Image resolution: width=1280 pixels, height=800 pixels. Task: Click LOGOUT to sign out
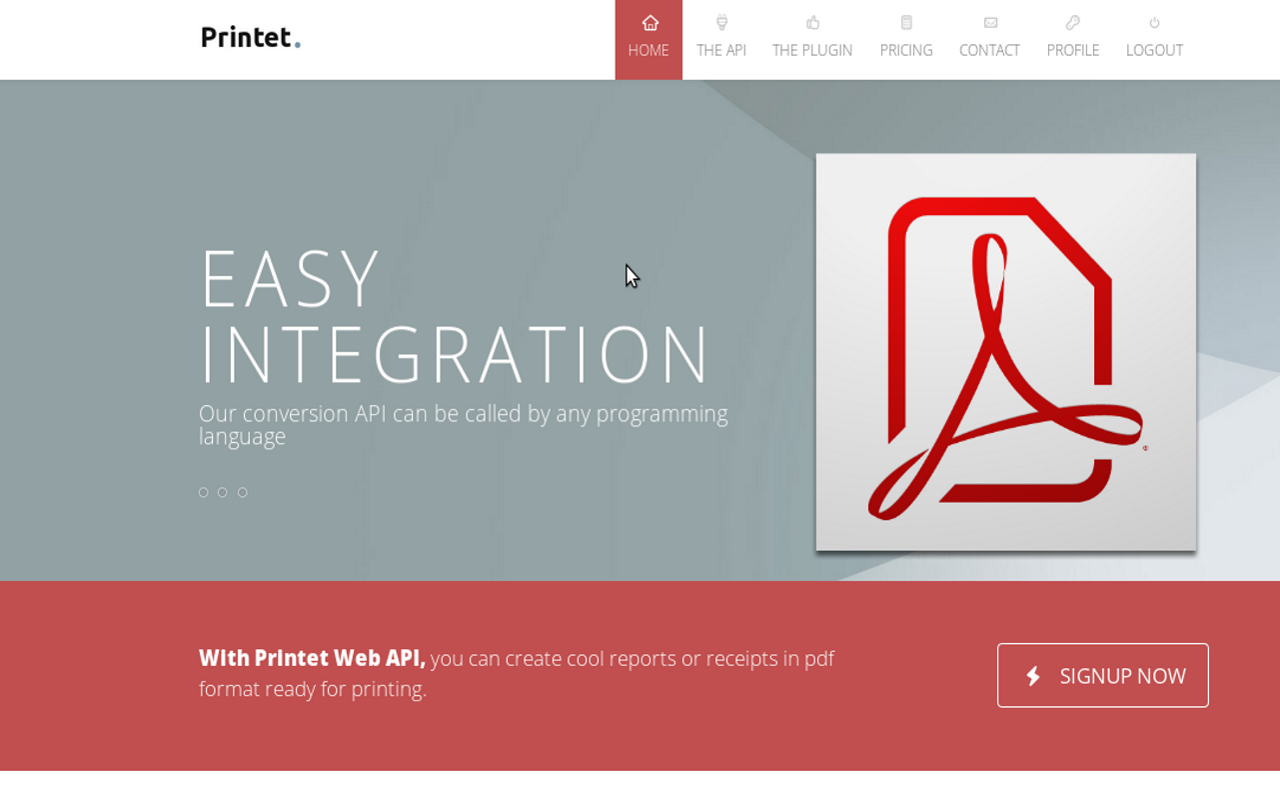[x=1154, y=50]
